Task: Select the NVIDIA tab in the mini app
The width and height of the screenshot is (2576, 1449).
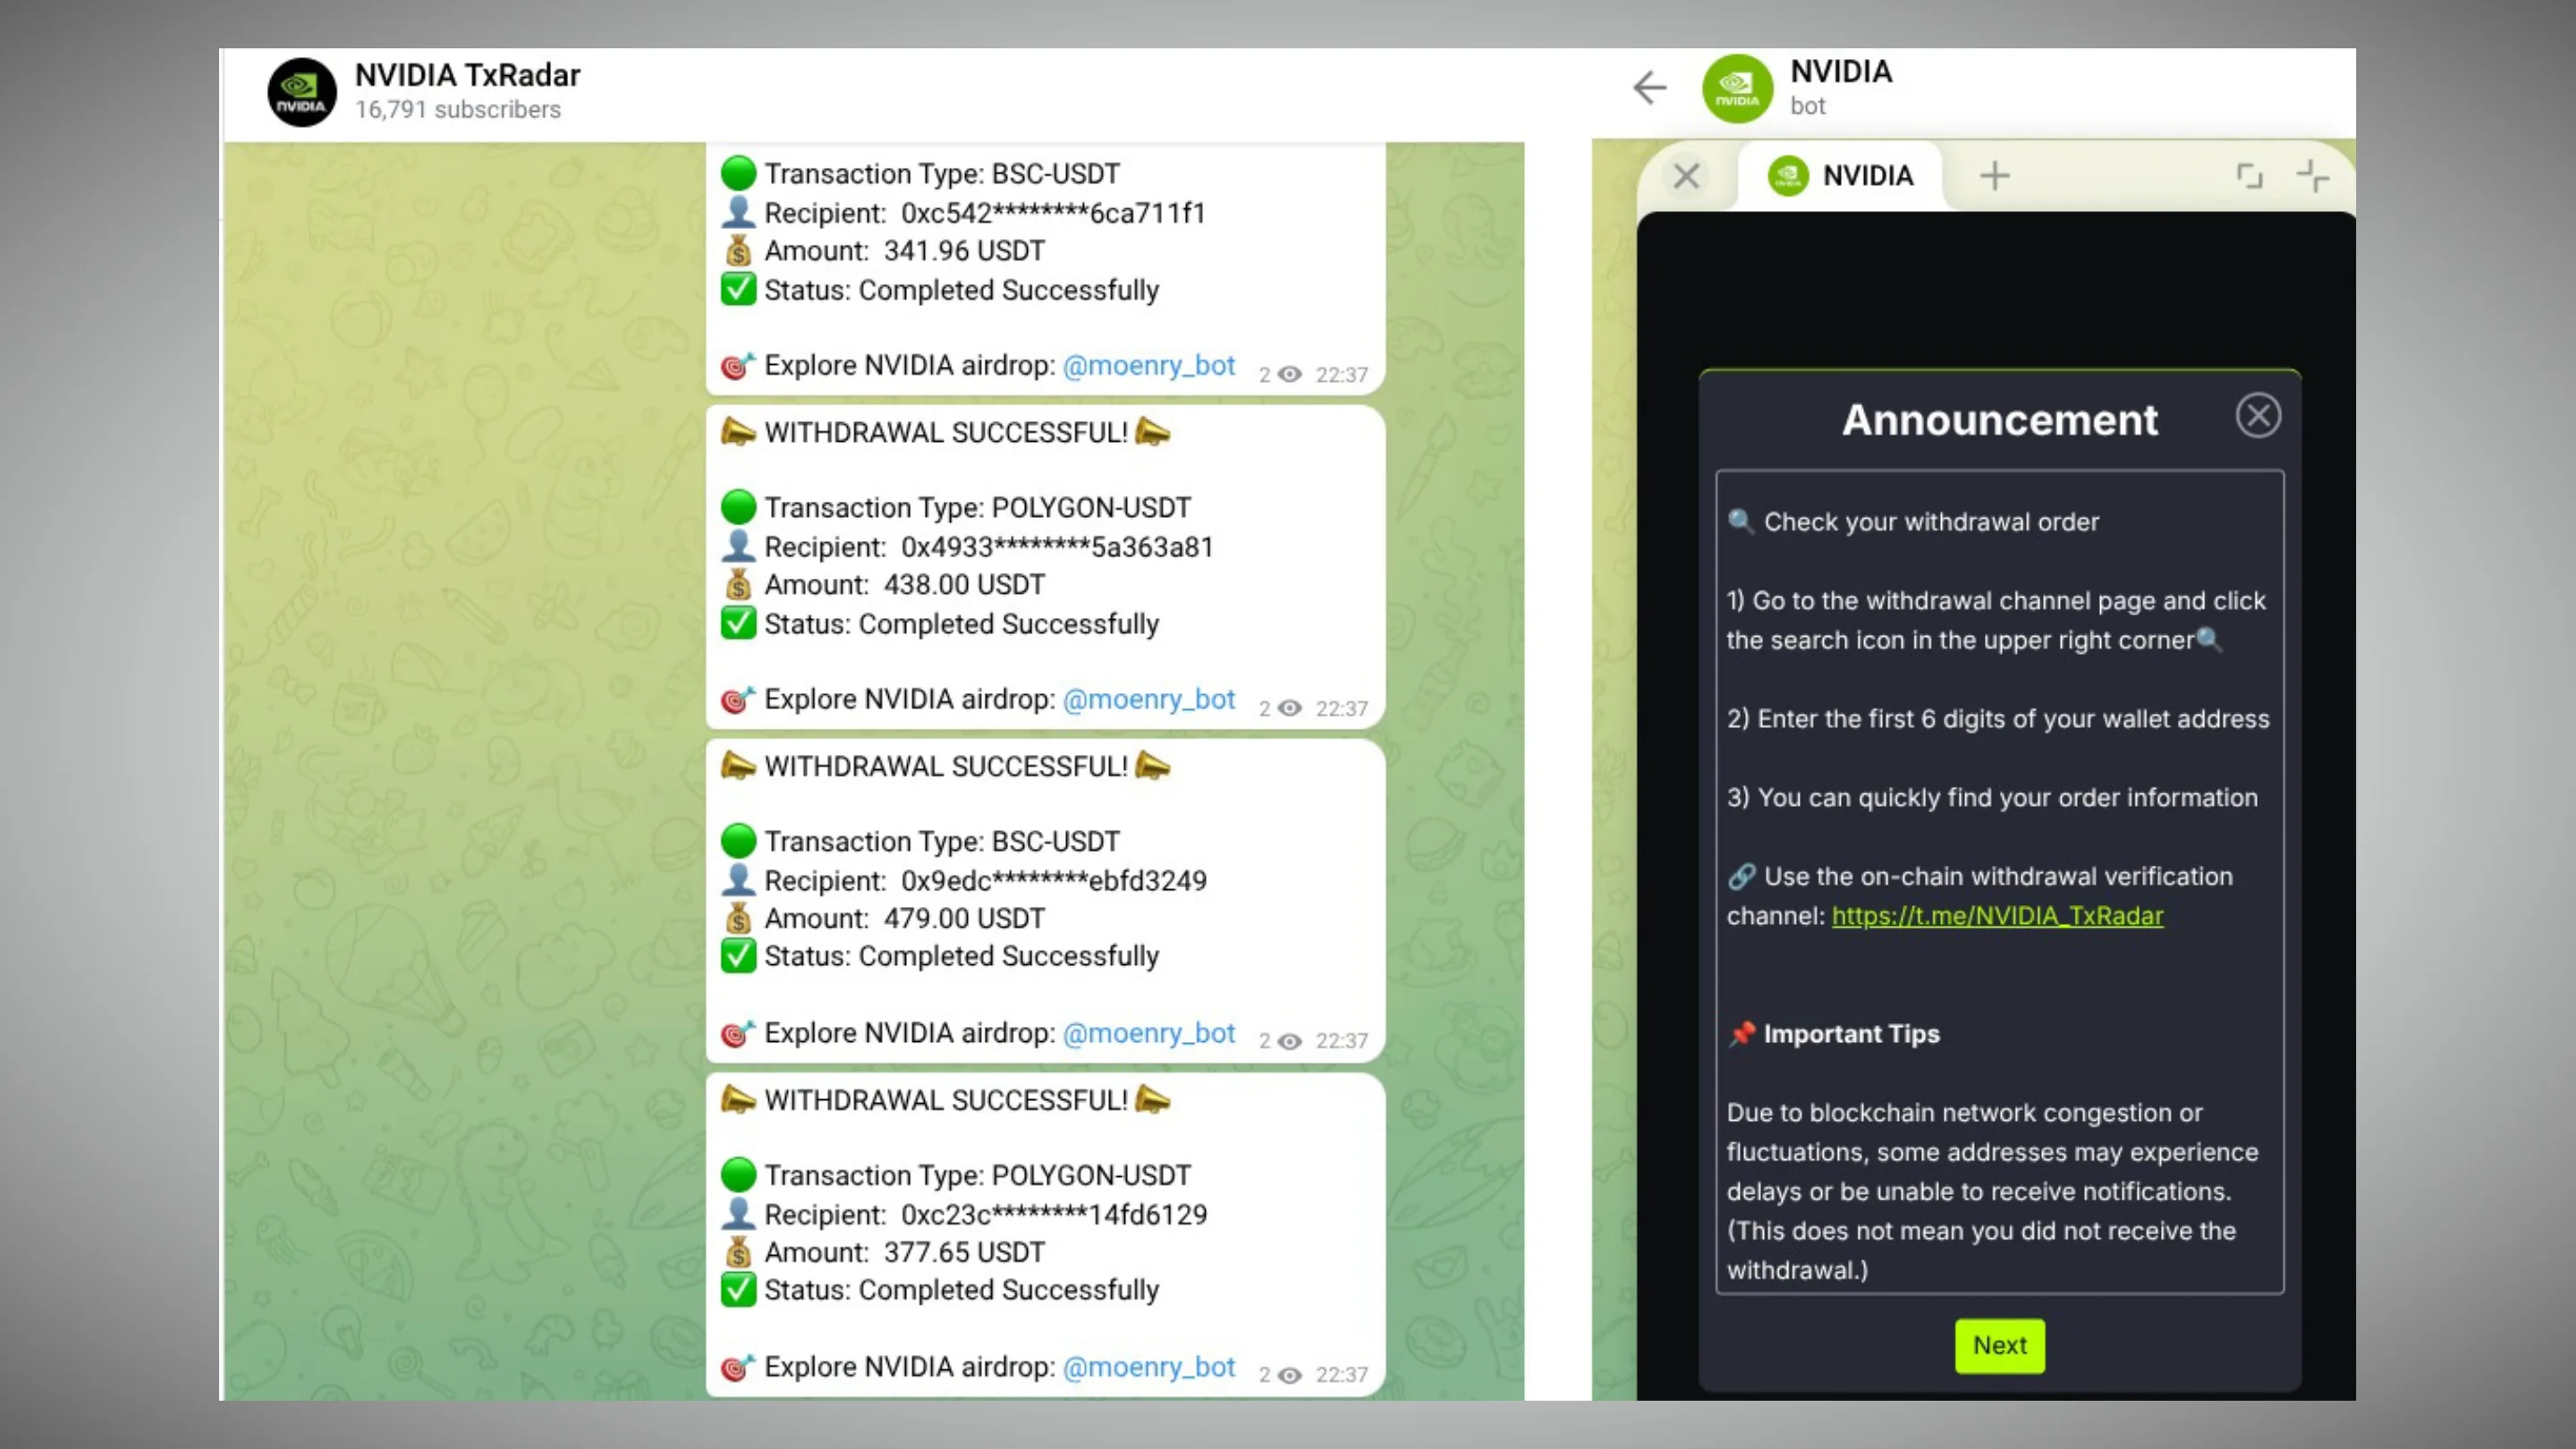Action: (1841, 176)
